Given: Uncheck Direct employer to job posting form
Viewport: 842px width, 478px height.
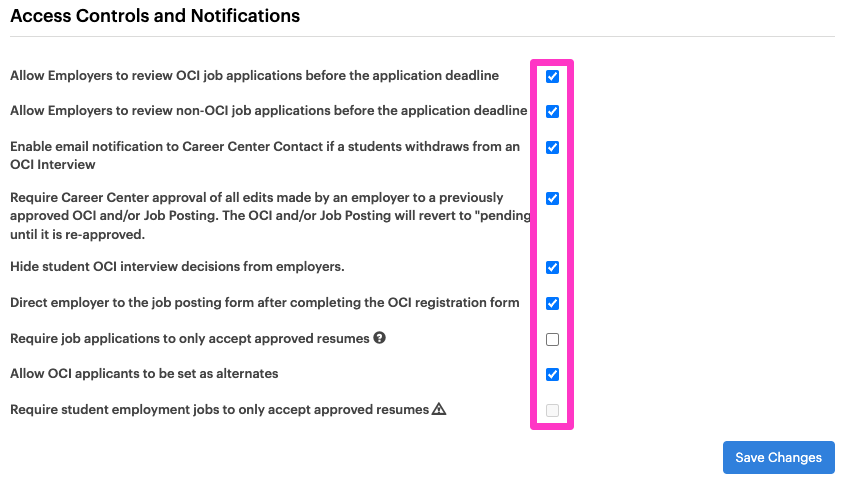Looking at the screenshot, I should (552, 303).
